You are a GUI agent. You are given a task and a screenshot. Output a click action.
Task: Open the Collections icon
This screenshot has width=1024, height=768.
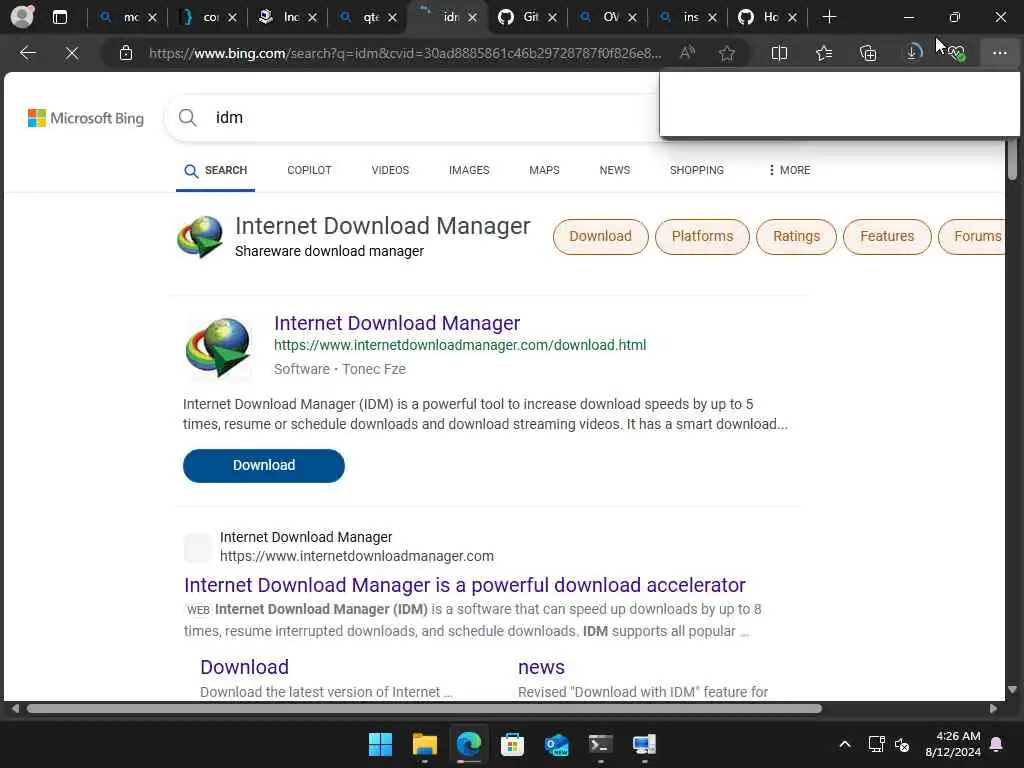[868, 53]
